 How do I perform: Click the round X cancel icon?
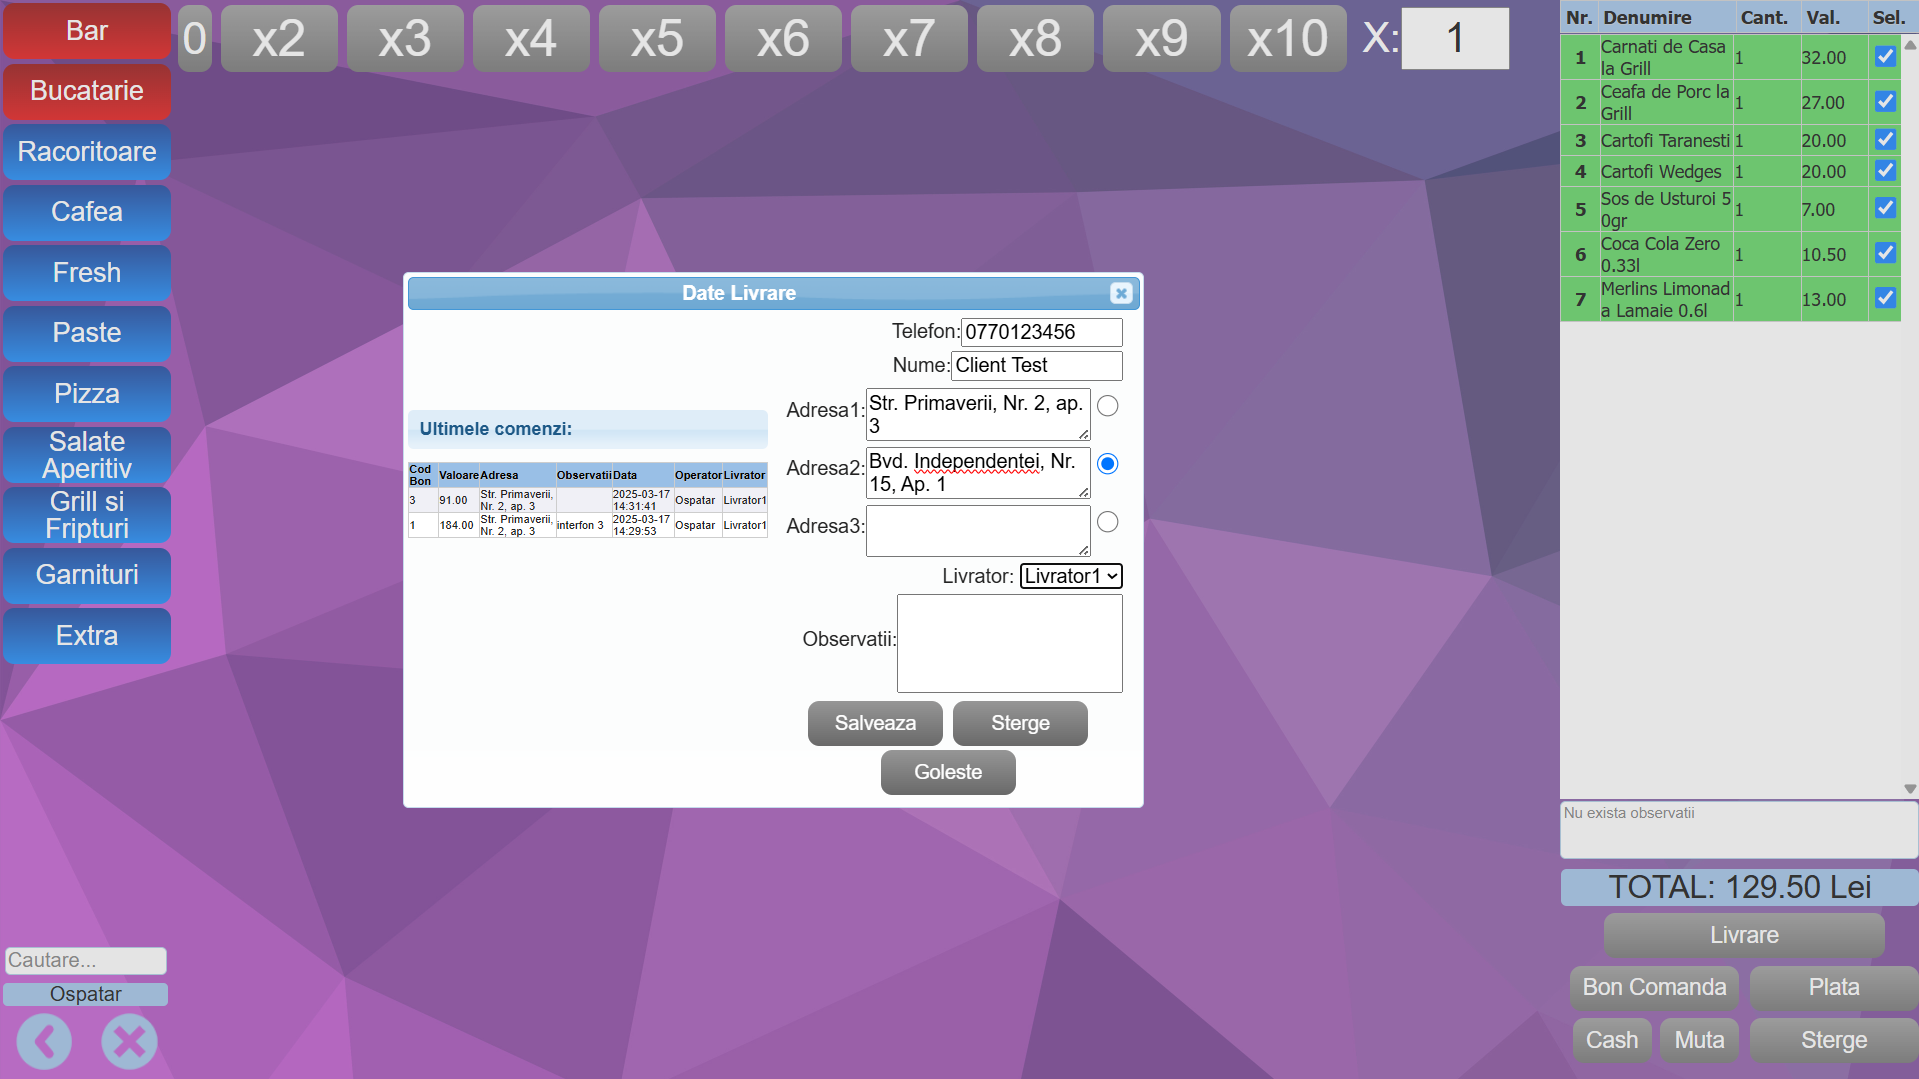tap(129, 1042)
